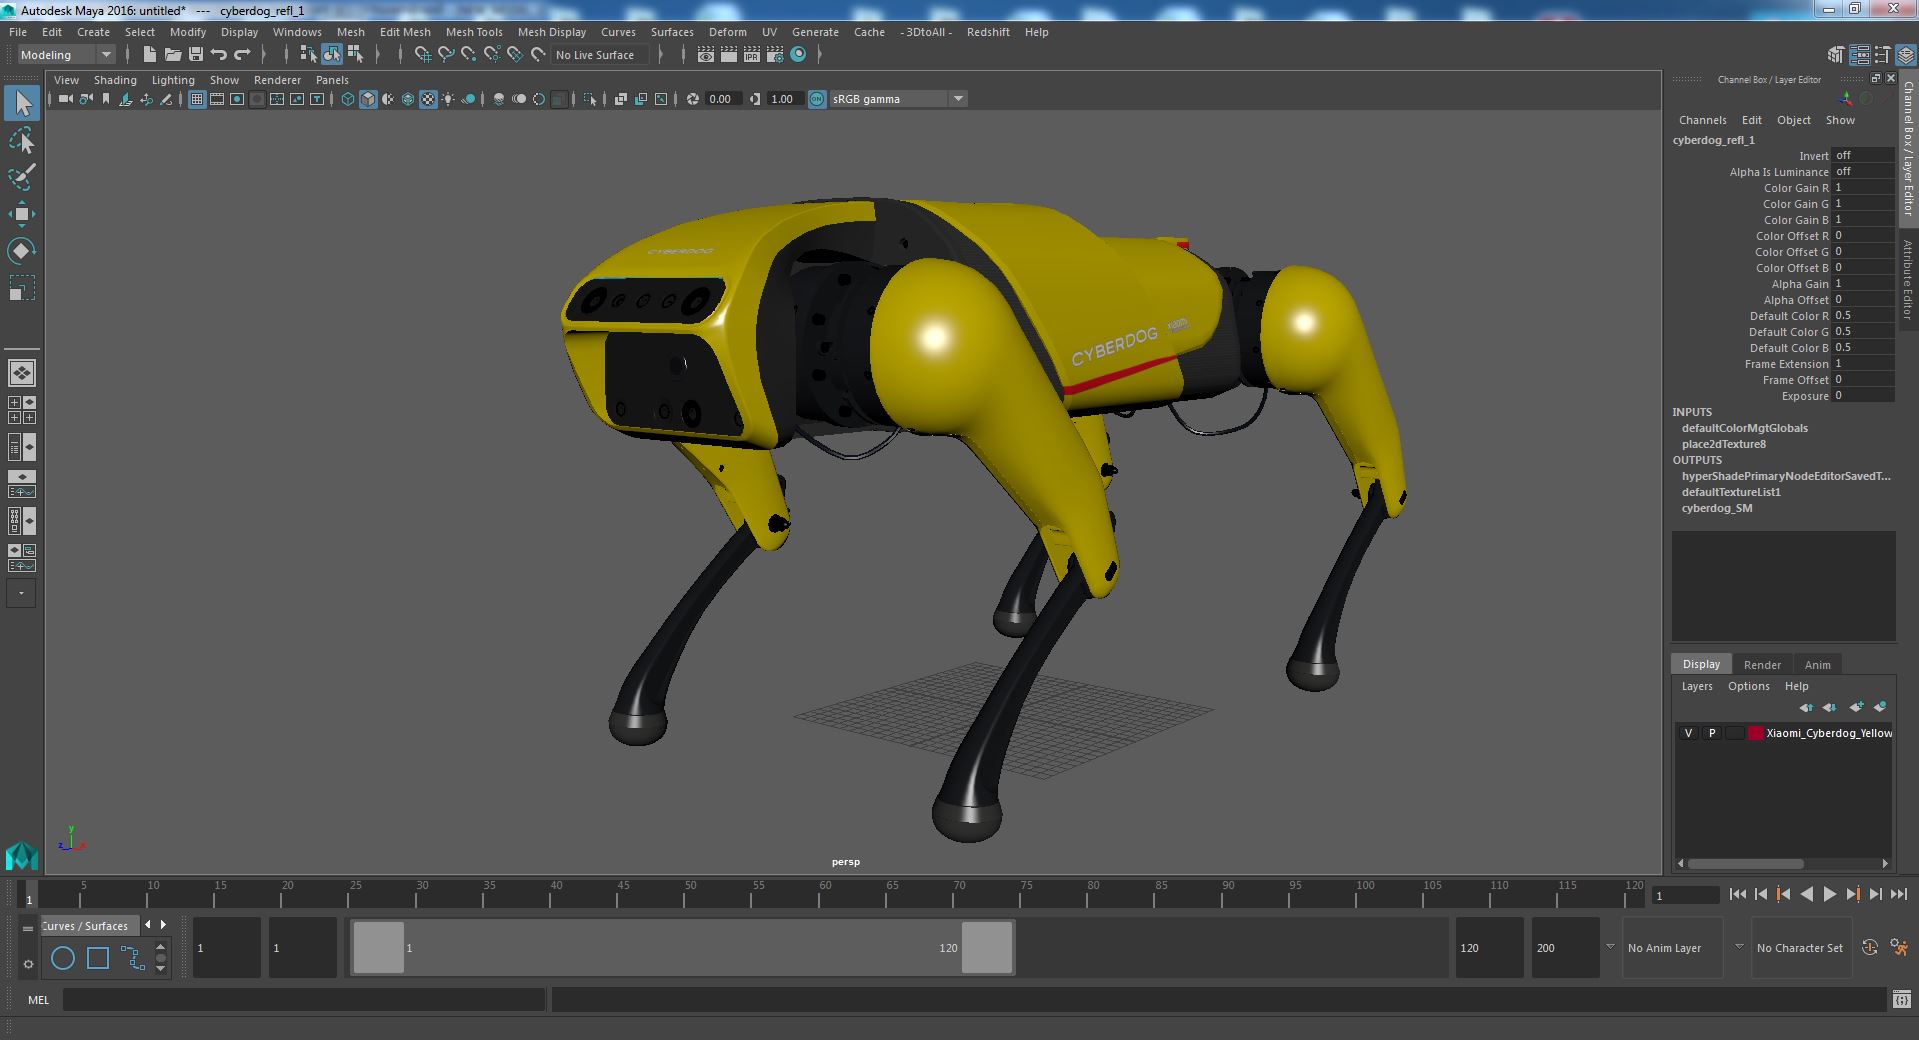
Task: Activate the Move tool
Action: click(22, 214)
